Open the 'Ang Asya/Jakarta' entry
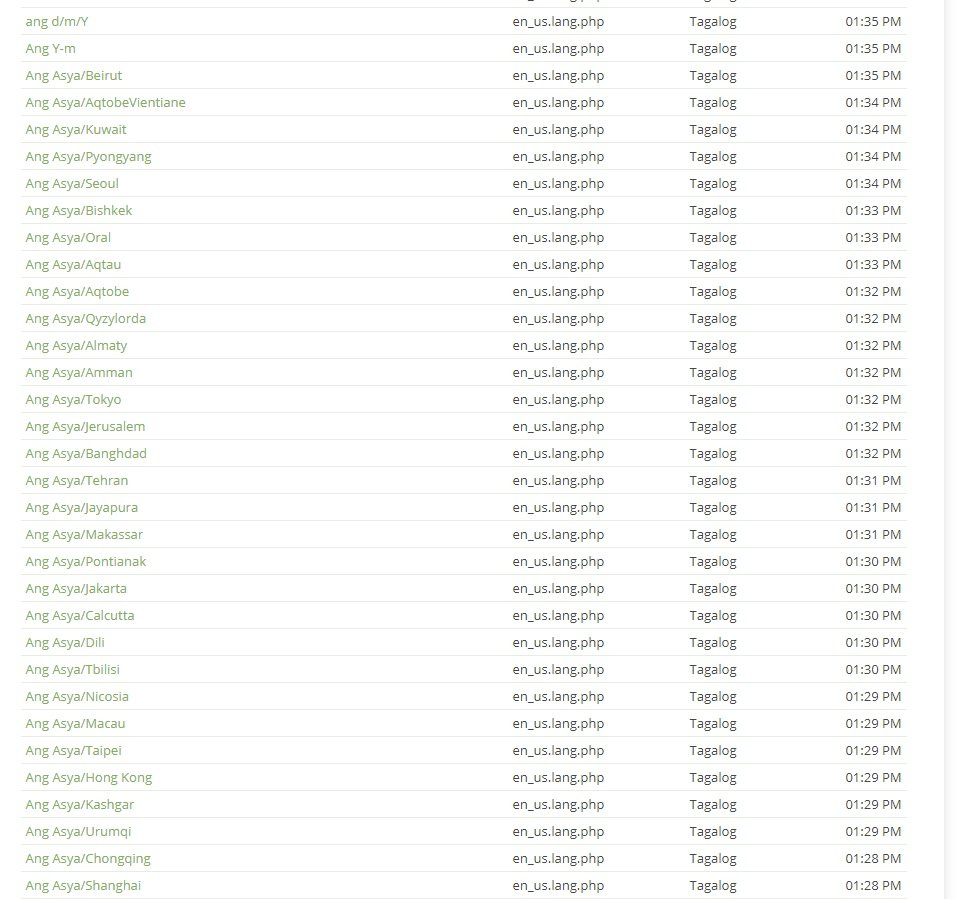This screenshot has width=962, height=899. click(x=76, y=588)
